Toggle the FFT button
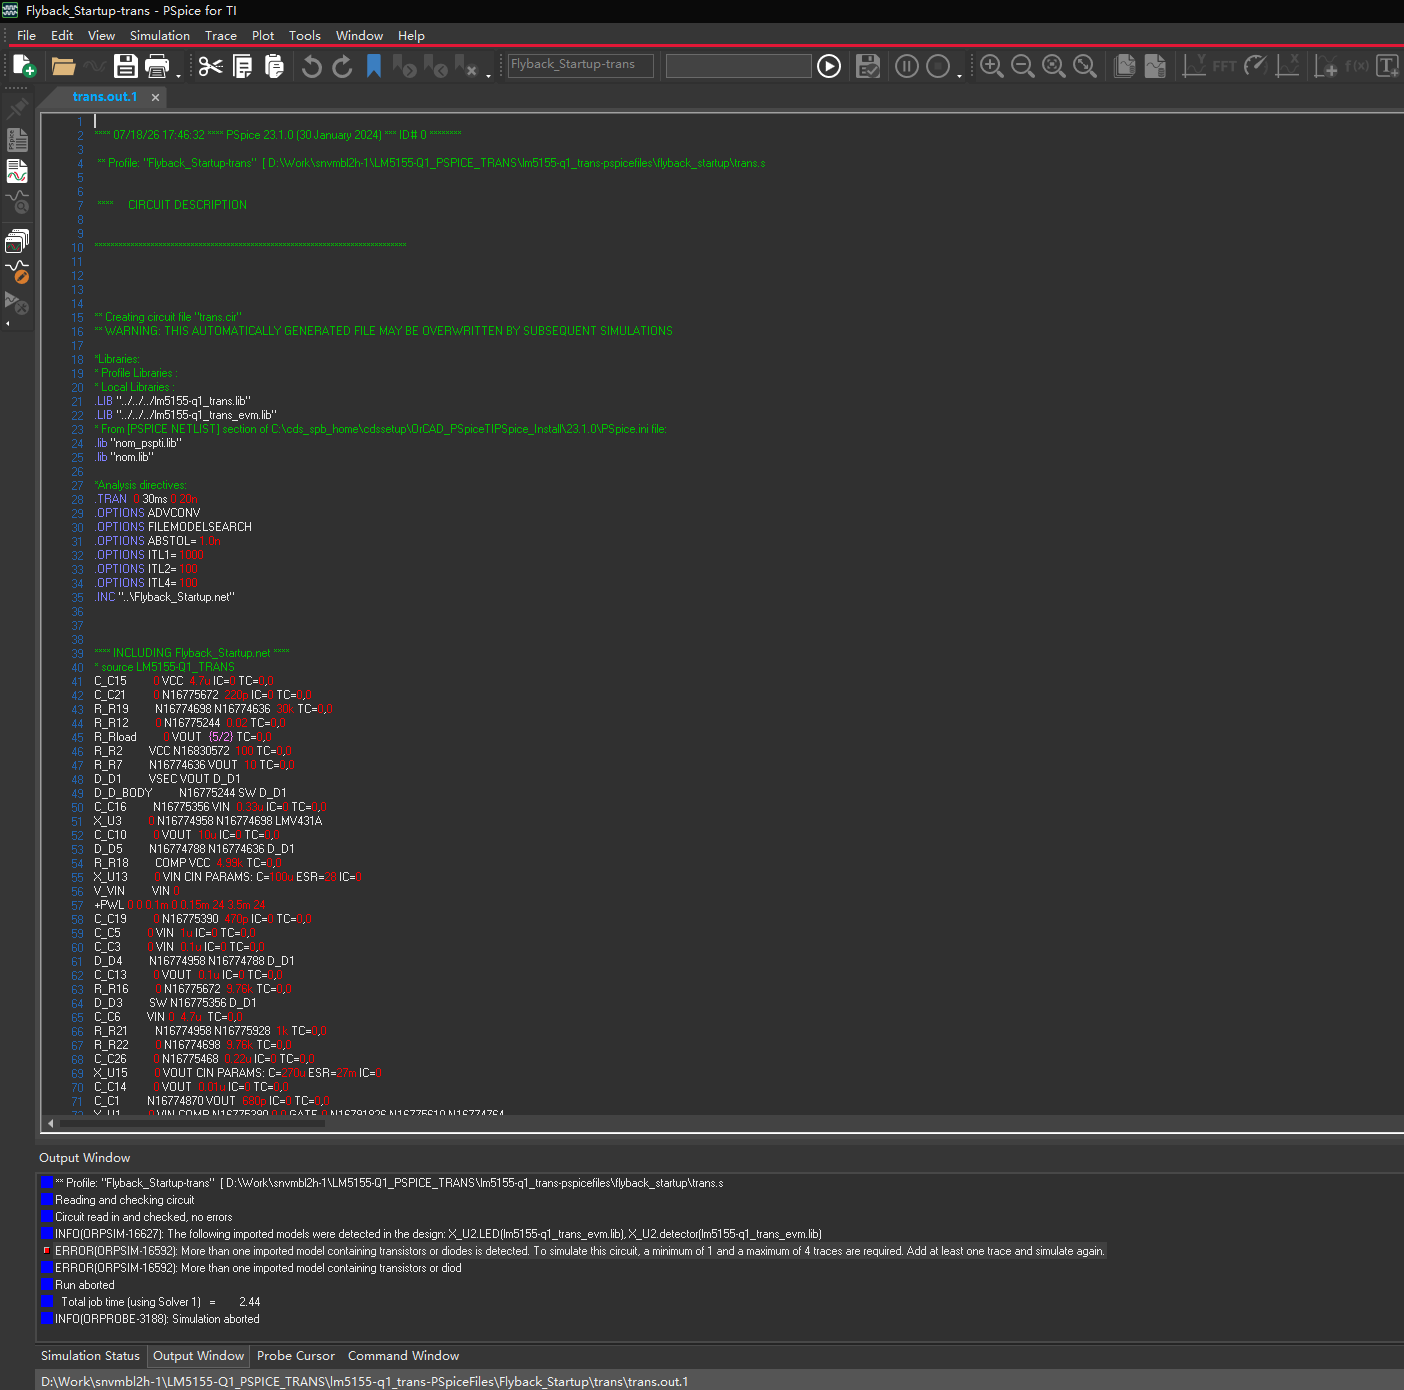 (1224, 66)
